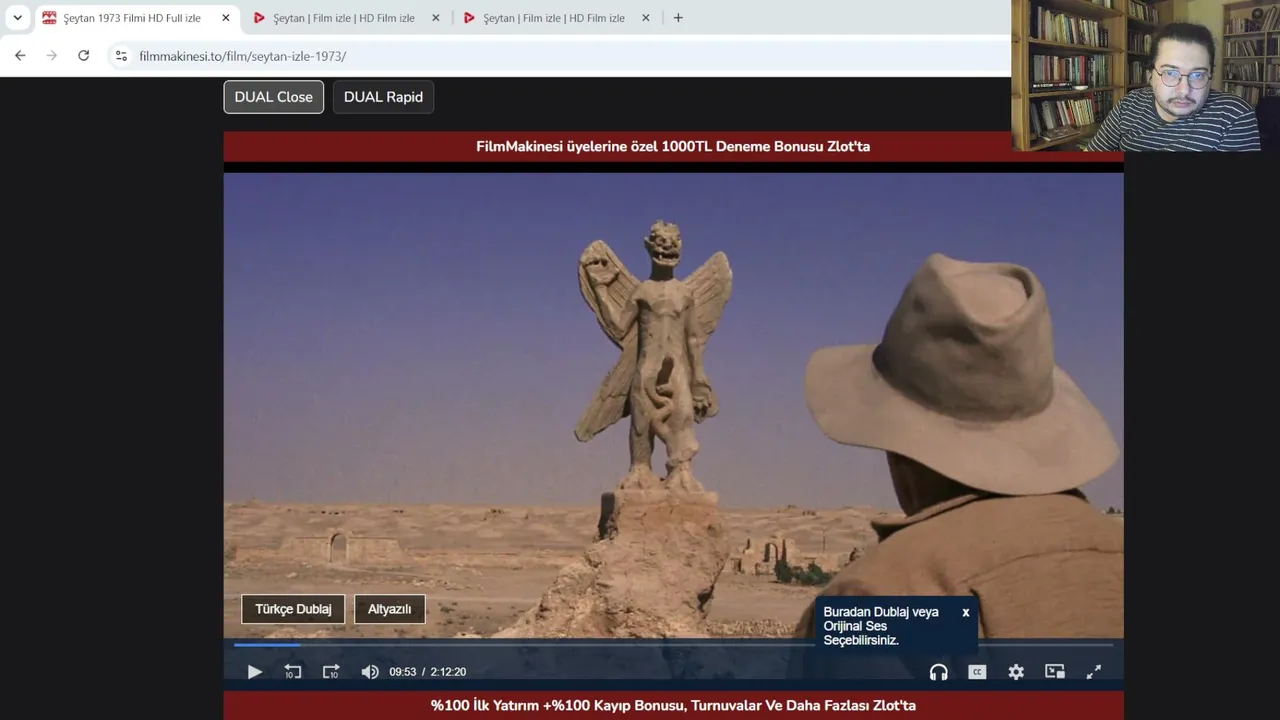
Task: Switch to the DUAL Rapid source
Action: point(383,97)
